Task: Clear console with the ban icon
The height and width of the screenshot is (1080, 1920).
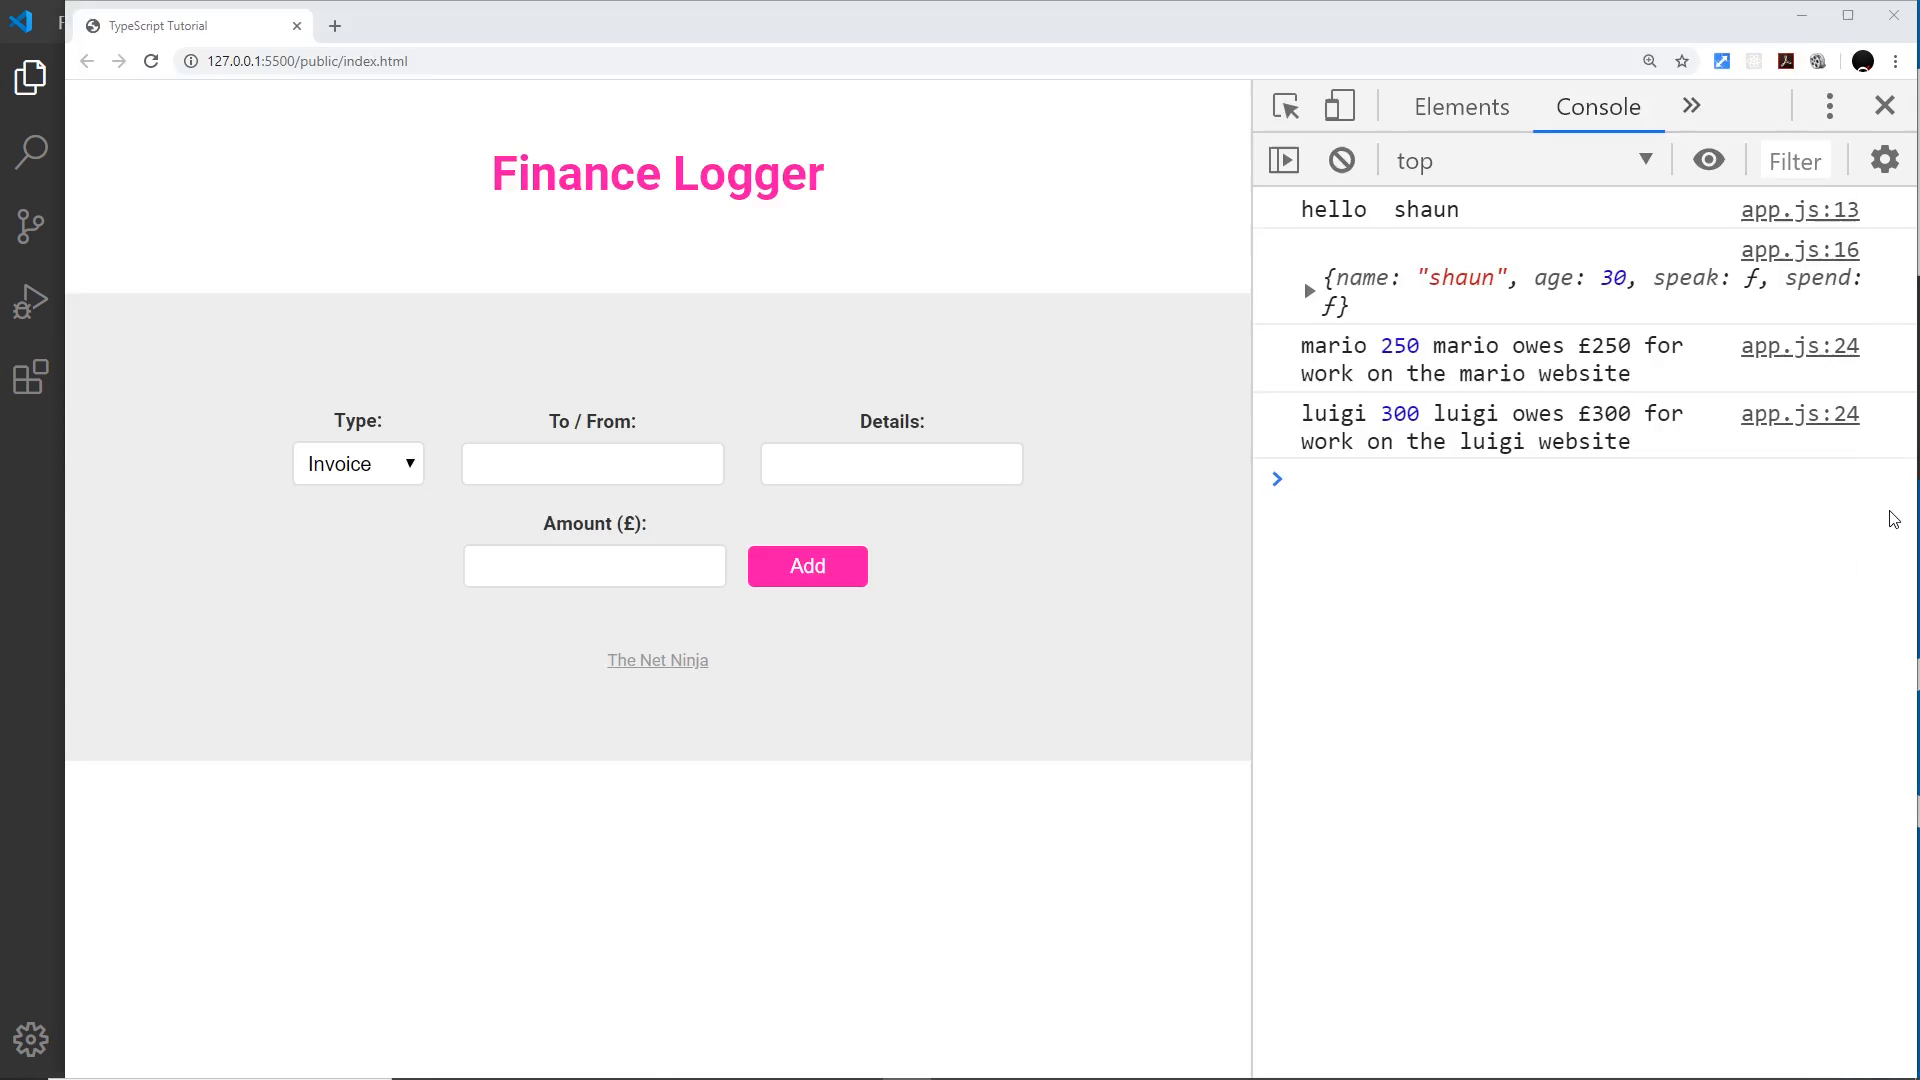Action: pyautogui.click(x=1342, y=160)
